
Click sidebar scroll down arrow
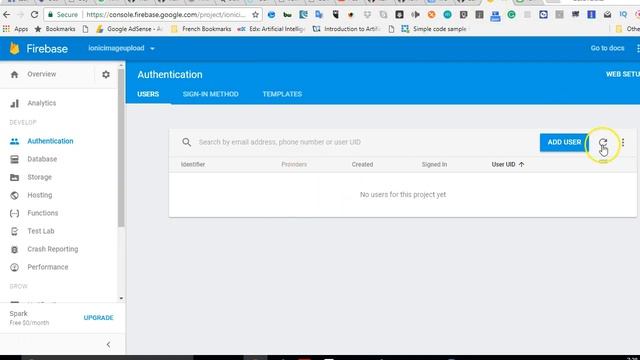coord(121,298)
